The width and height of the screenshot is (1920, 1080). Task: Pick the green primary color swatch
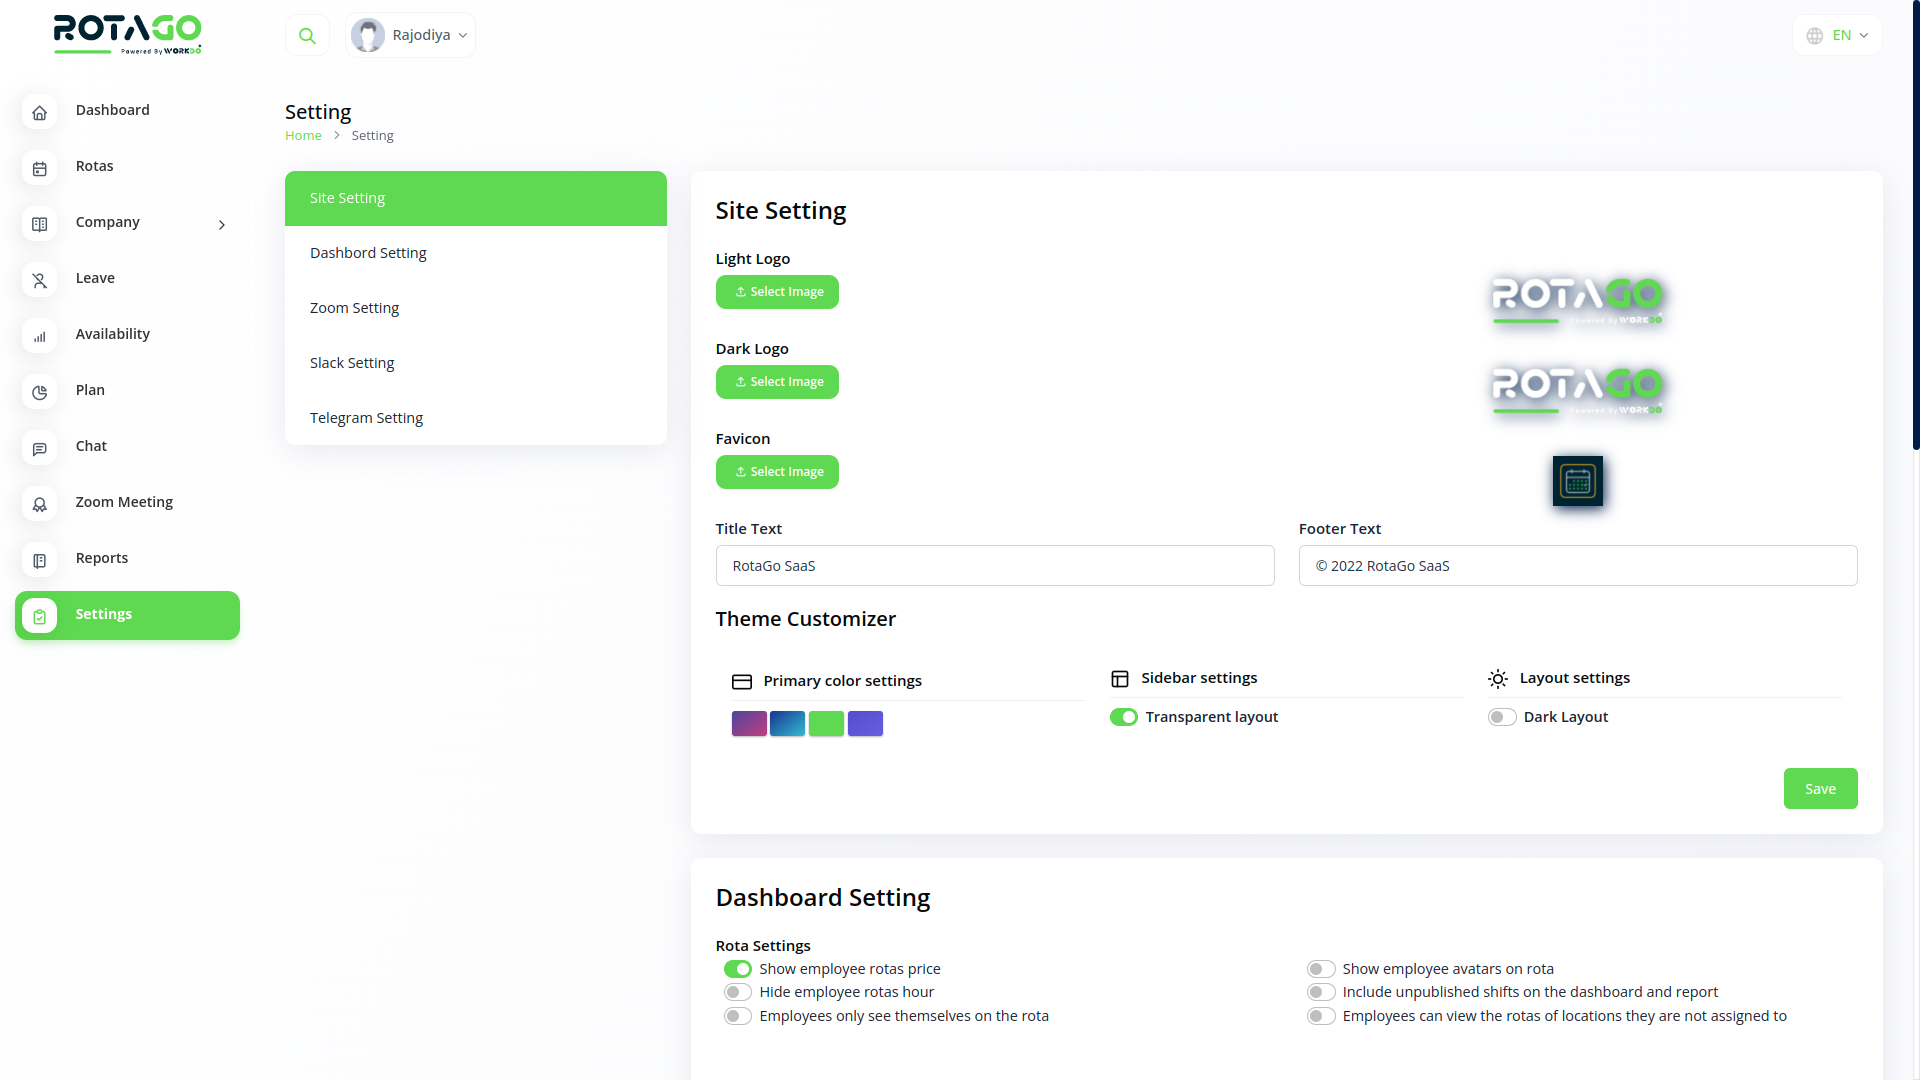[826, 723]
